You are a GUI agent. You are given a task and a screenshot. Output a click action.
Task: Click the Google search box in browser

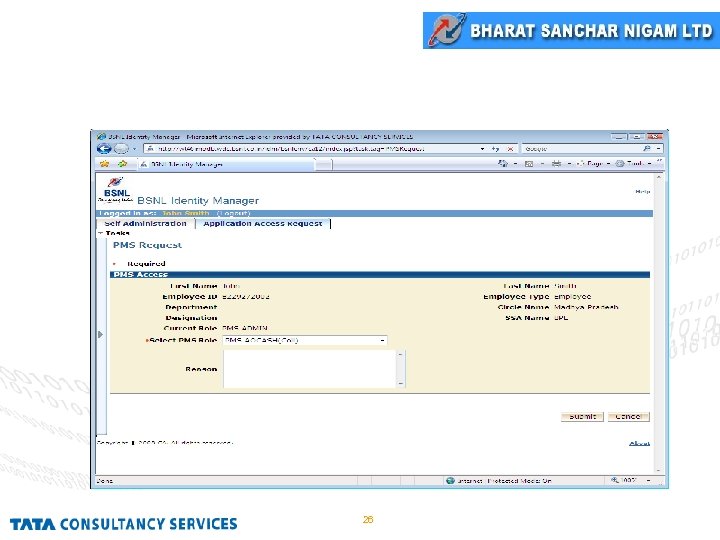pyautogui.click(x=582, y=149)
